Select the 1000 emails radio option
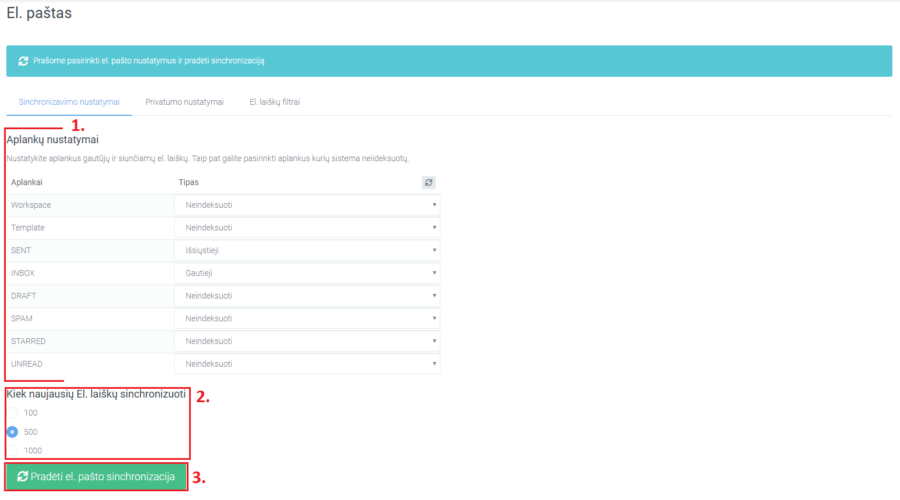The image size is (900, 500). tap(12, 451)
